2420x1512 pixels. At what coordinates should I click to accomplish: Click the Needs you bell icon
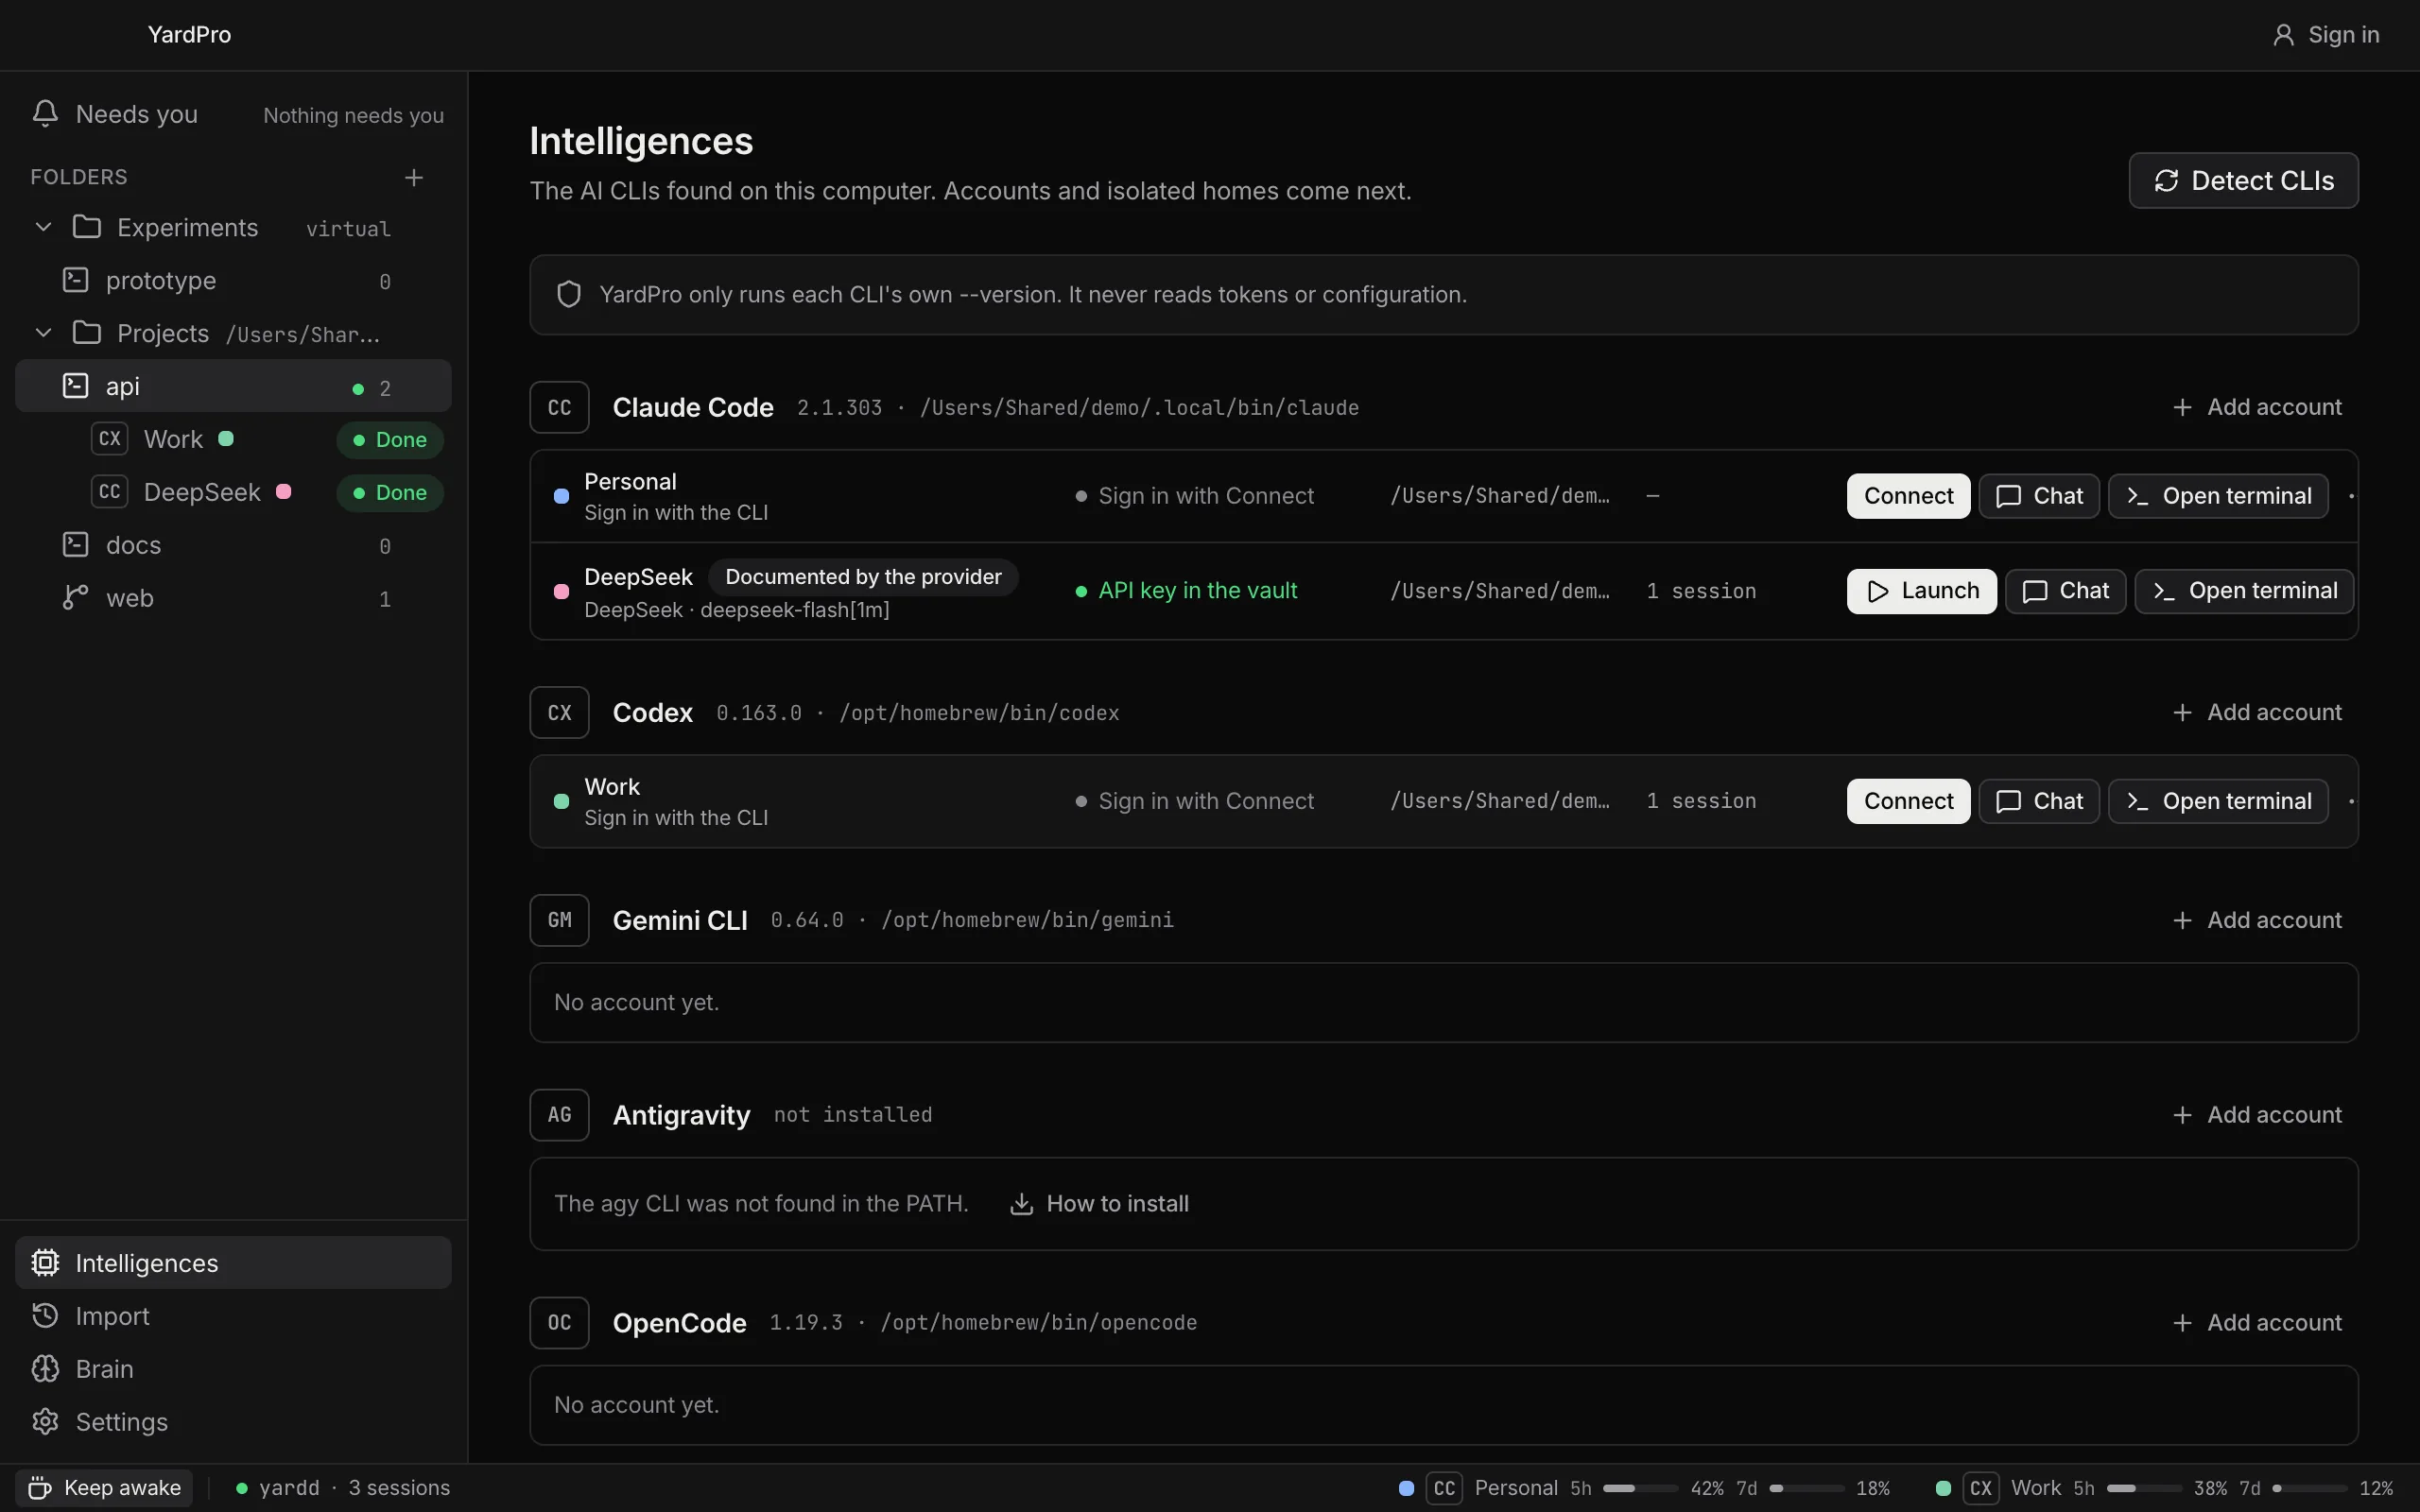click(45, 114)
